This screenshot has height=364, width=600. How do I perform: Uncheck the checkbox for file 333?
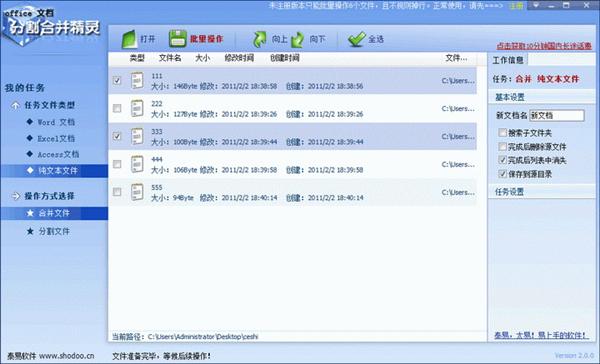117,136
